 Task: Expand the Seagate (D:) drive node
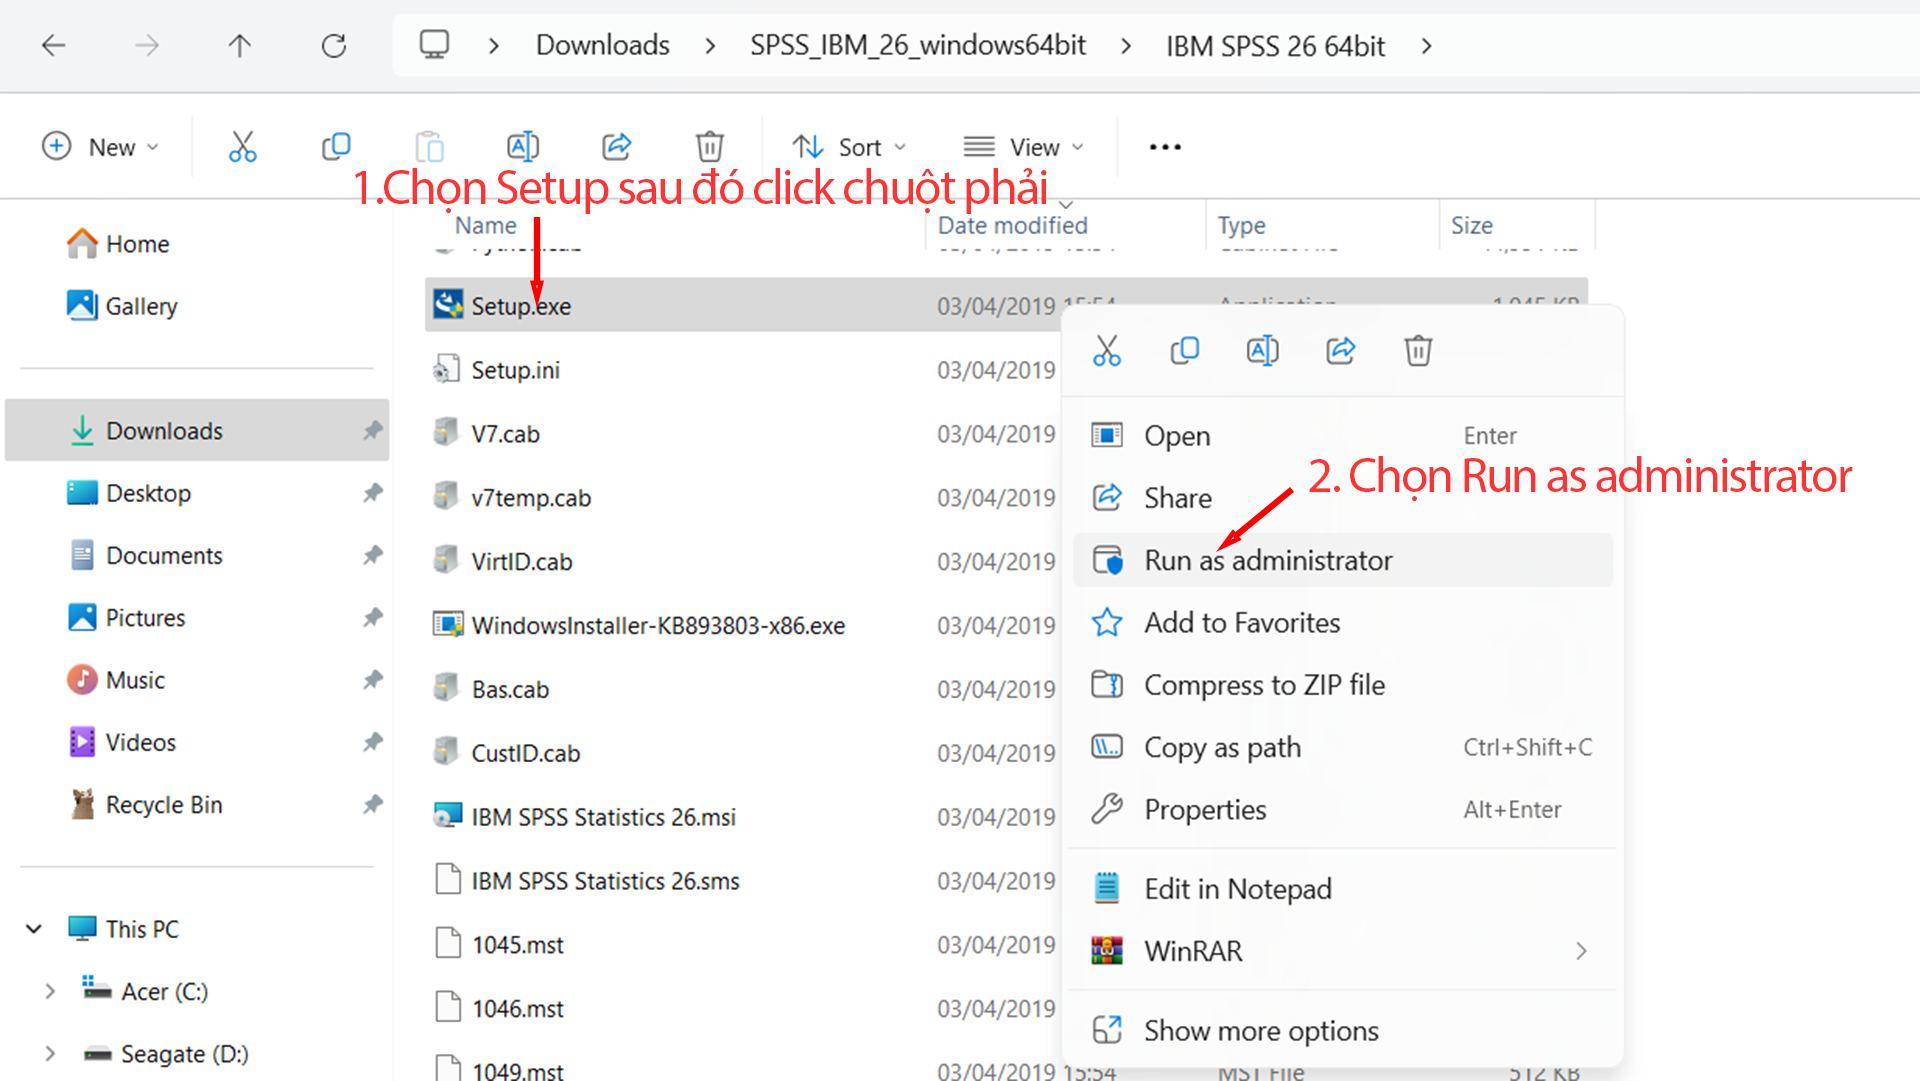(49, 1054)
